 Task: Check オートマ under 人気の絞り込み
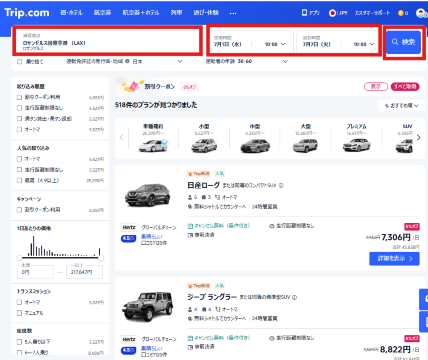pos(20,159)
